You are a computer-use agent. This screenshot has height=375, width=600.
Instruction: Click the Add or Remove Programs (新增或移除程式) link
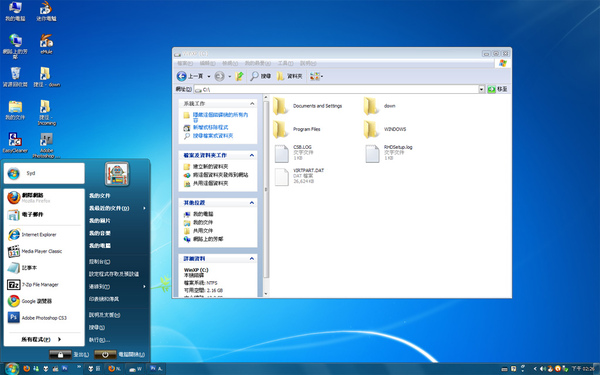(x=210, y=127)
